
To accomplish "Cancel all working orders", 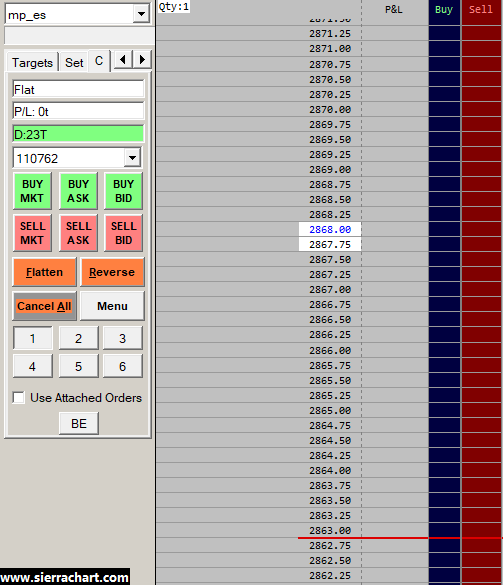I will (x=44, y=306).
